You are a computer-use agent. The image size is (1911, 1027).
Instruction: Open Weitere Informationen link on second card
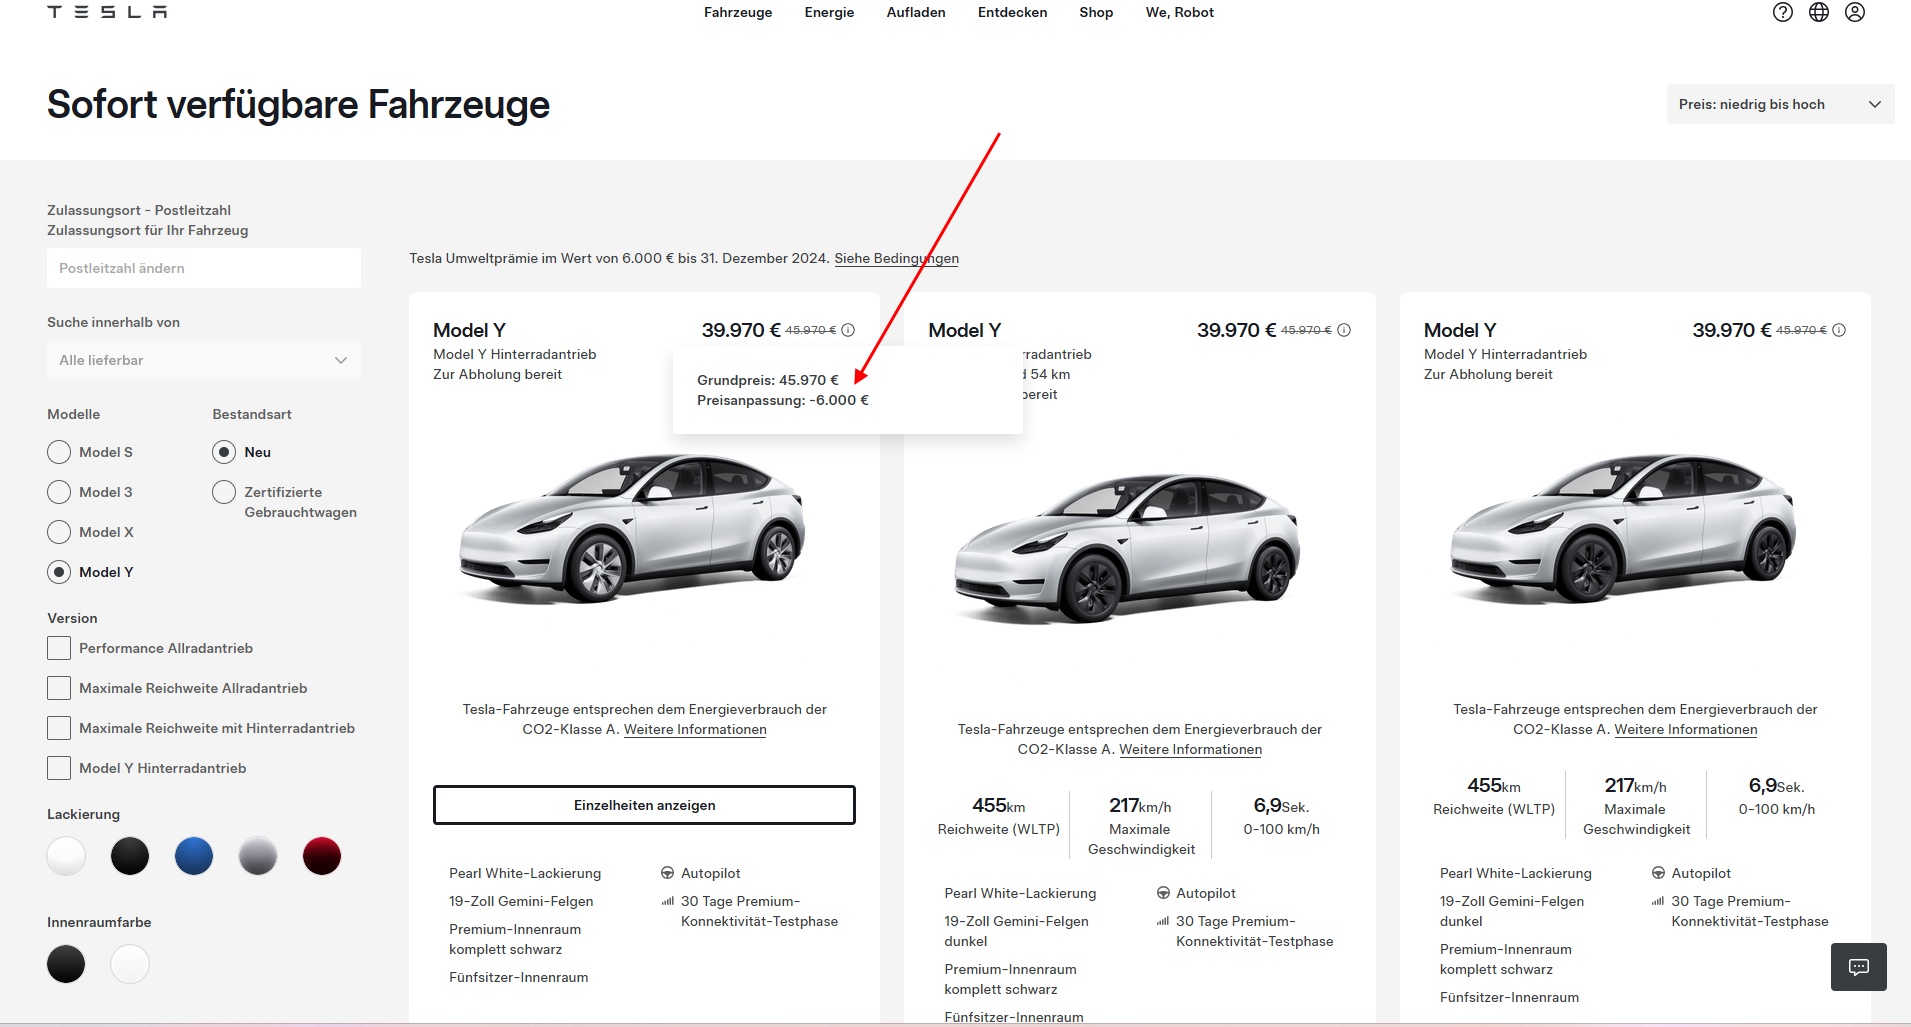[x=1190, y=750]
